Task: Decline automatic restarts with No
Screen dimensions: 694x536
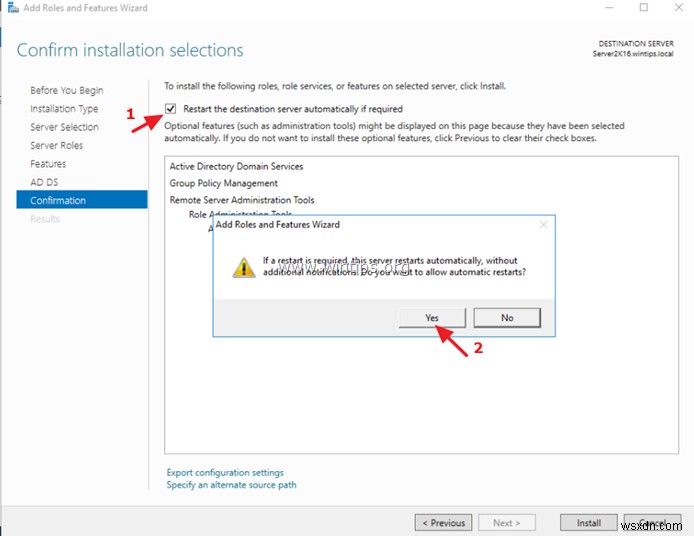Action: [507, 318]
